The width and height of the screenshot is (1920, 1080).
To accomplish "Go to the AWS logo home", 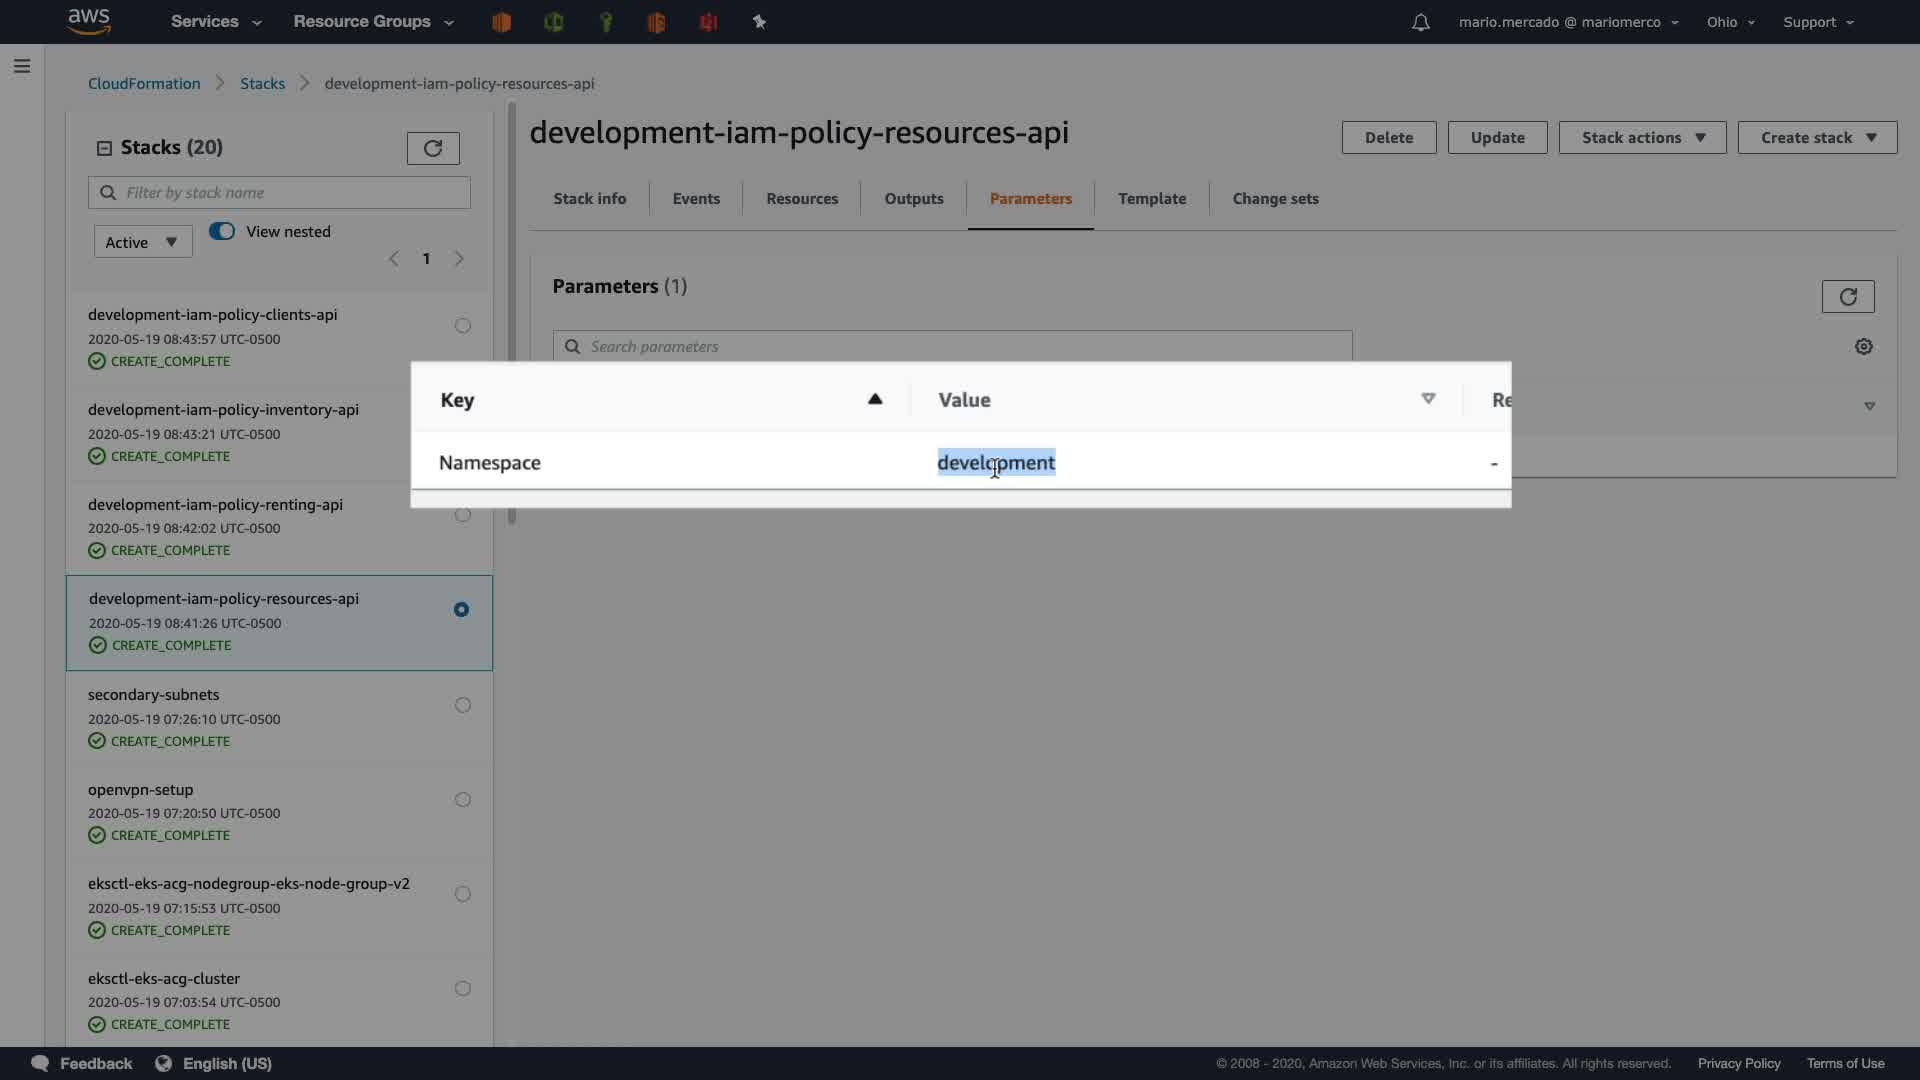I will click(x=89, y=21).
